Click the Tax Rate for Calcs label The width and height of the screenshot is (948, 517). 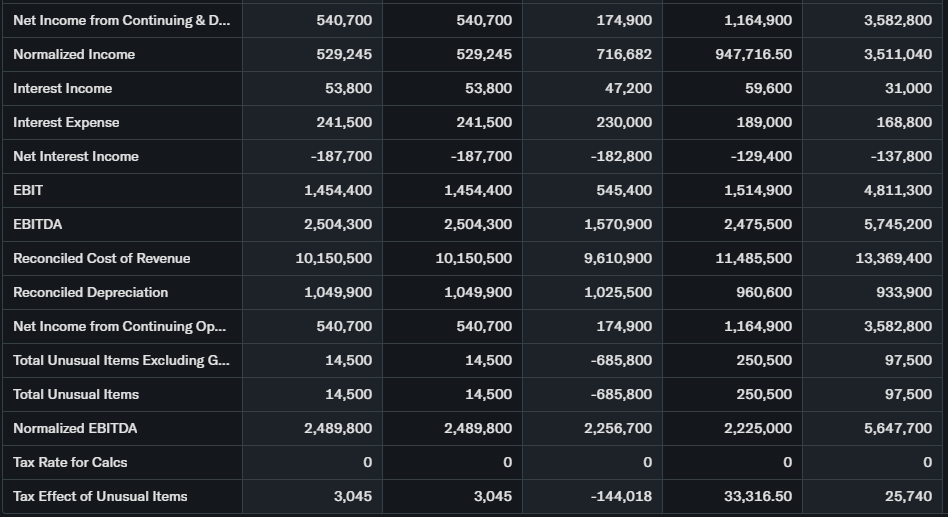70,462
